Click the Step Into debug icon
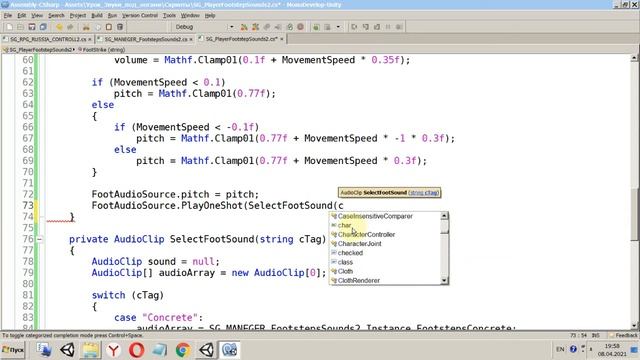The width and height of the screenshot is (640, 360). (x=365, y=27)
